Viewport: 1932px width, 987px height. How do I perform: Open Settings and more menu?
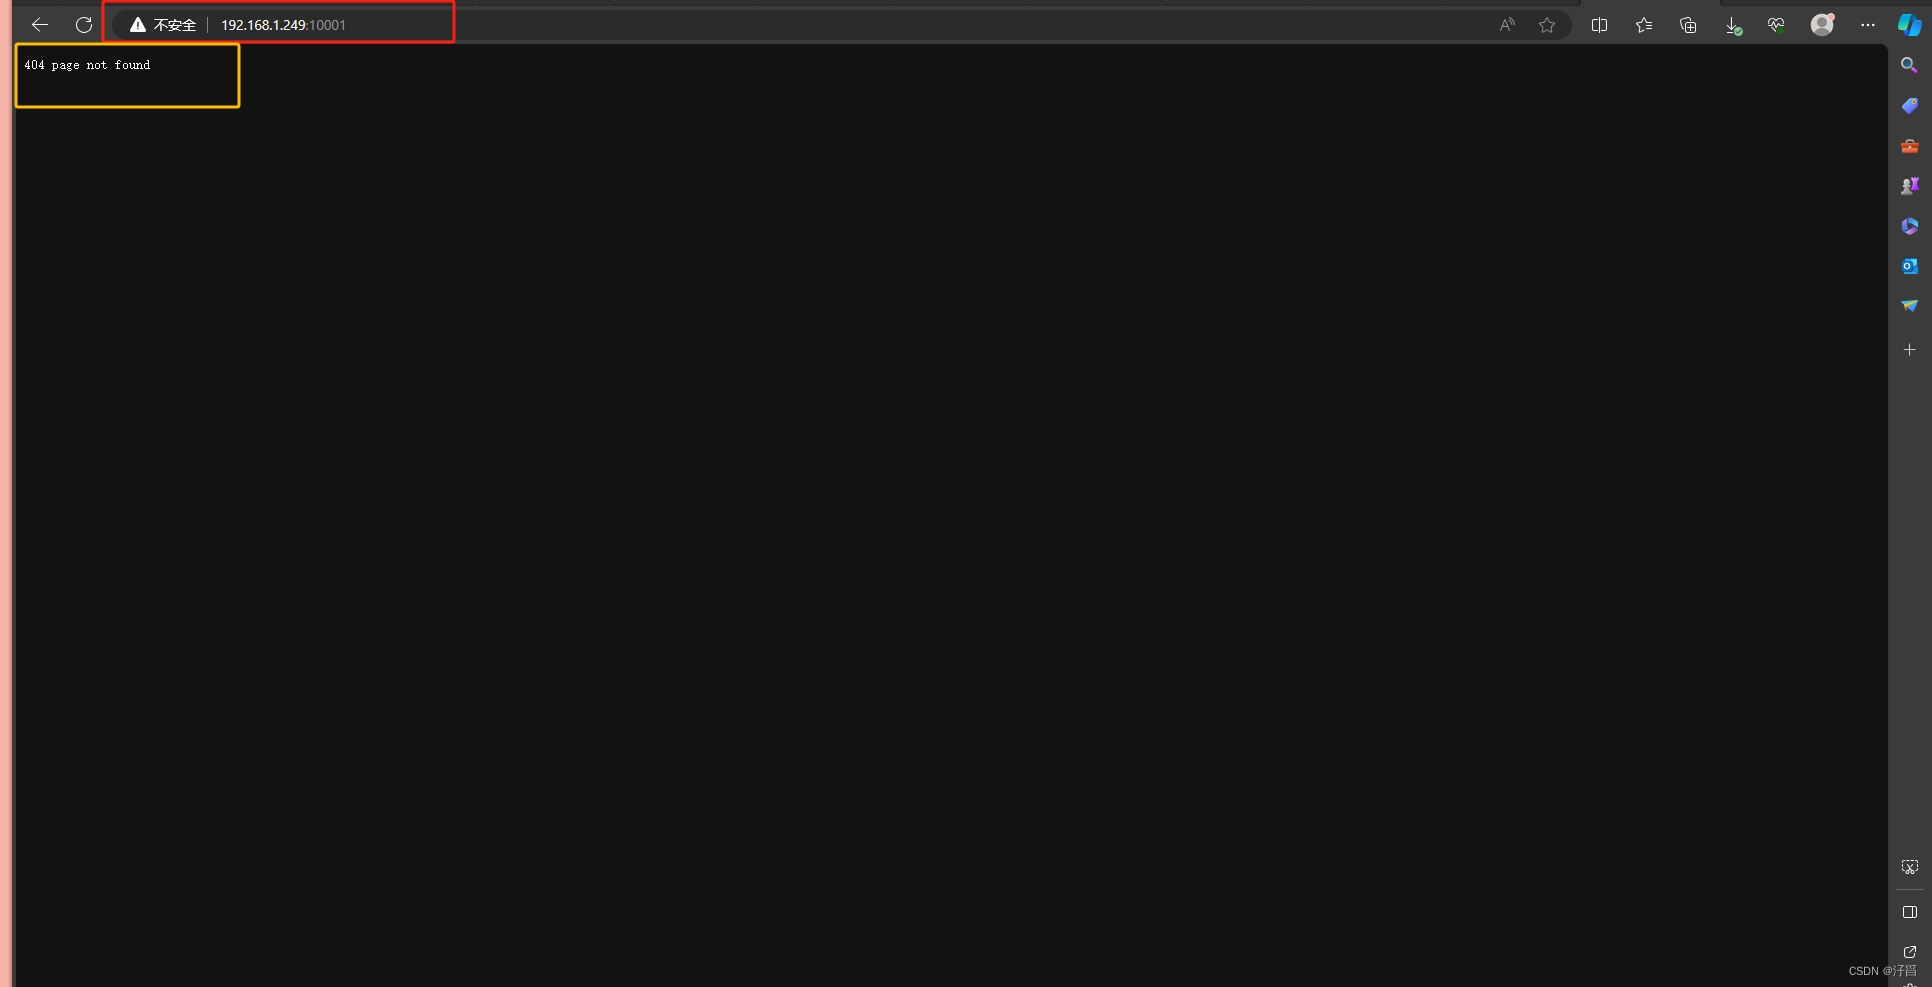[1867, 25]
